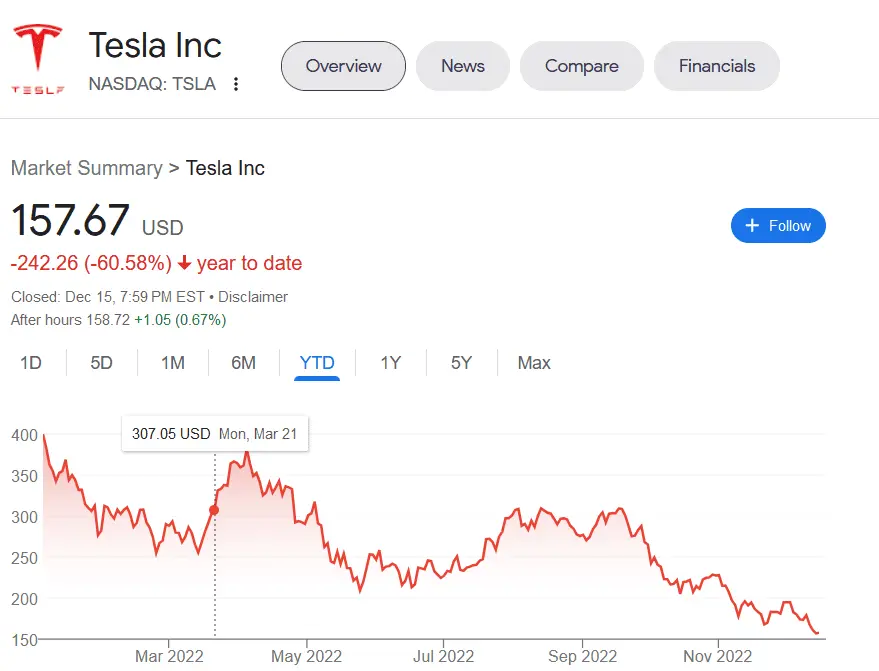Open the News tab
Viewport: 879px width, 671px height.
[x=463, y=66]
